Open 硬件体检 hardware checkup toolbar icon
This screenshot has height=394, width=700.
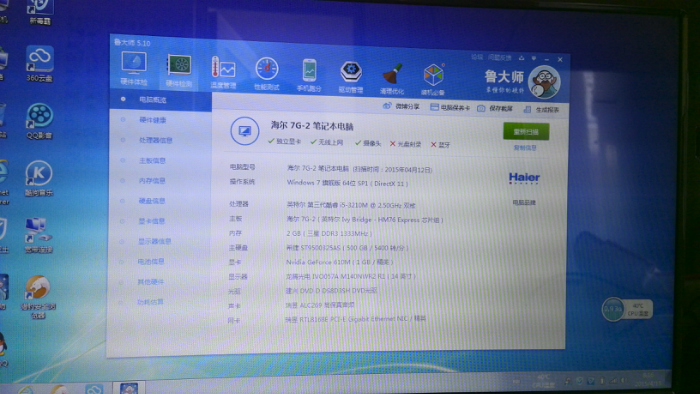tap(134, 68)
